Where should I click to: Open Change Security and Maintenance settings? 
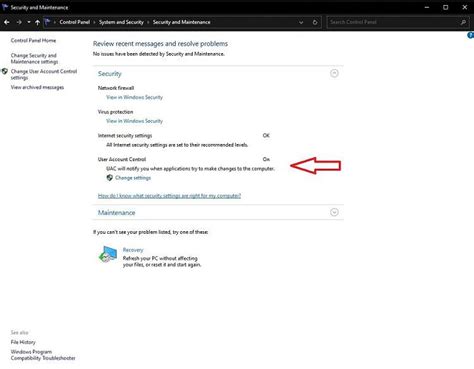(x=34, y=58)
